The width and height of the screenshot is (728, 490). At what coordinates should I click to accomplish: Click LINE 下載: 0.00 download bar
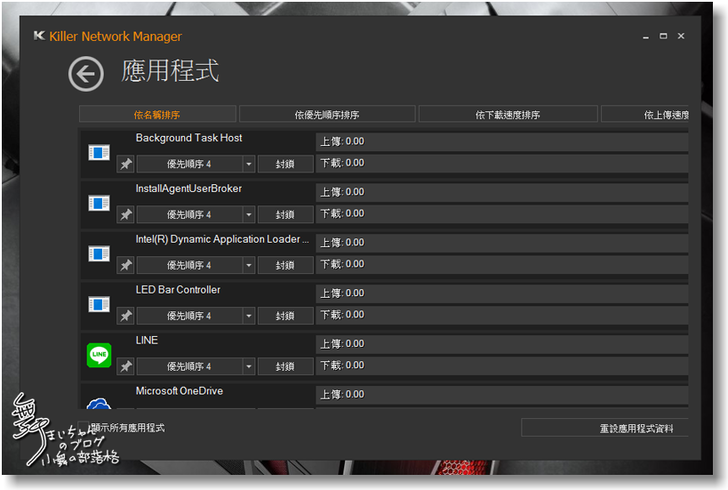[502, 366]
